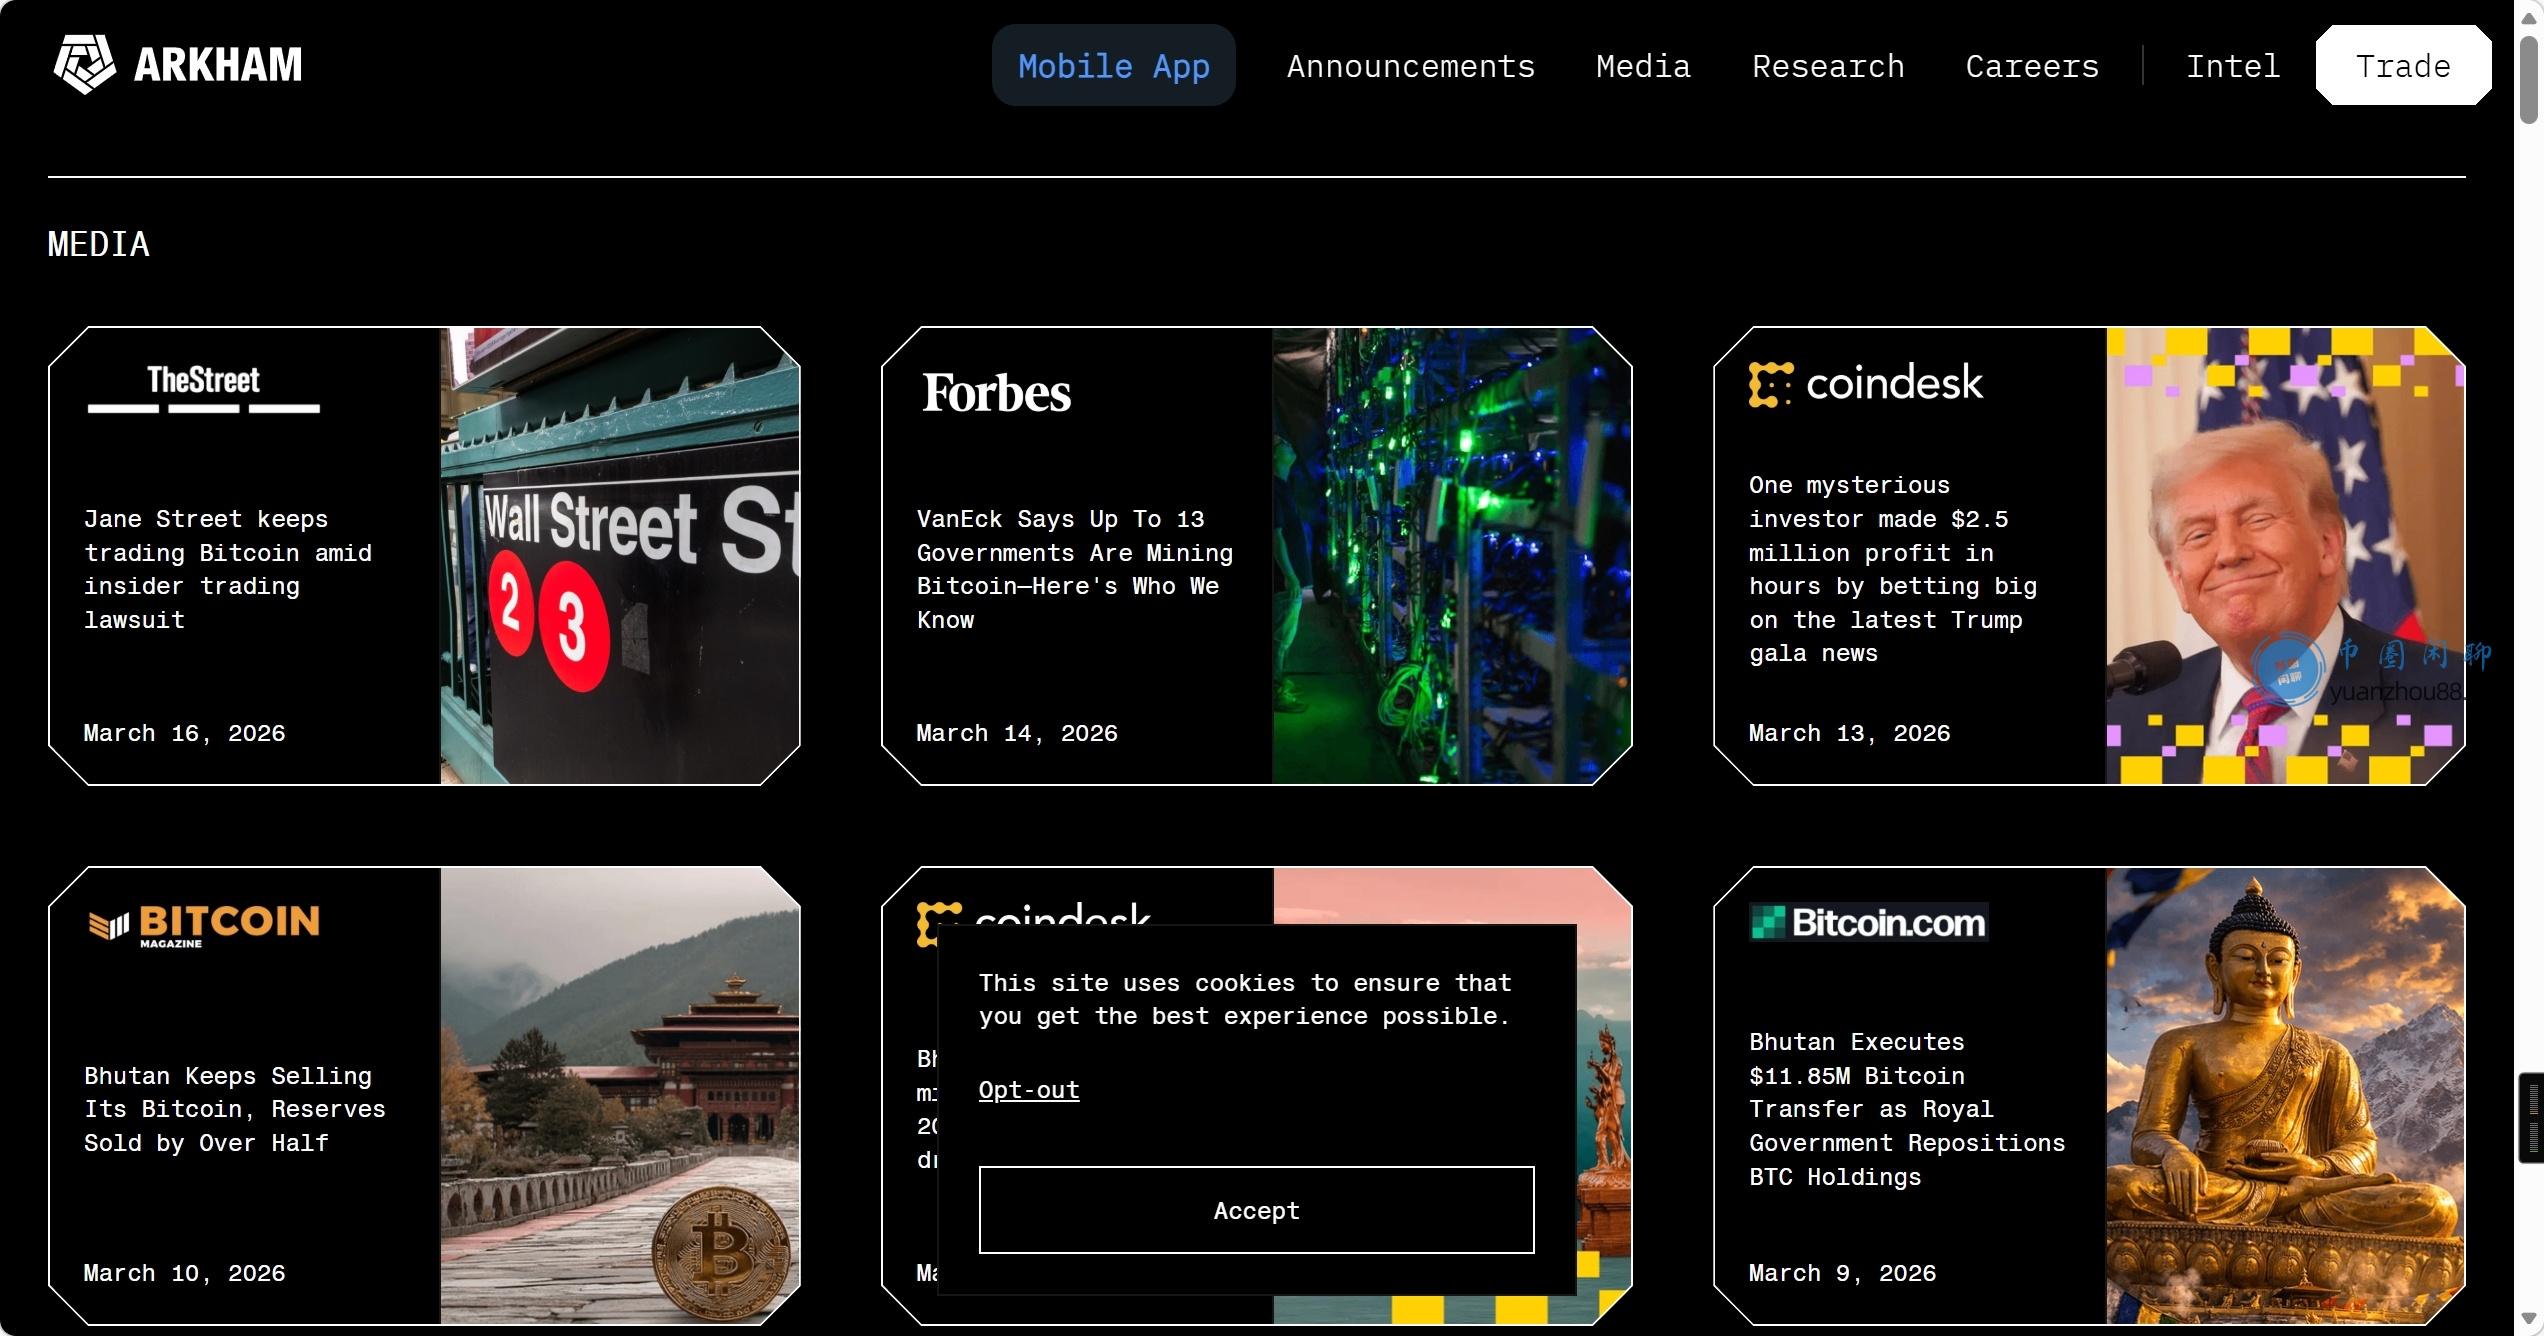This screenshot has height=1336, width=2544.
Task: Open the Mobile App page
Action: tap(1113, 66)
